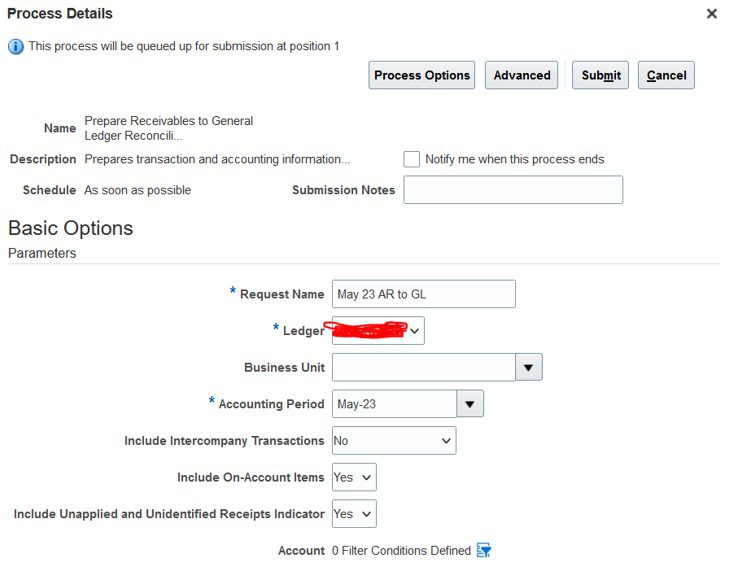Enable Notify me when this process ends

(x=411, y=159)
